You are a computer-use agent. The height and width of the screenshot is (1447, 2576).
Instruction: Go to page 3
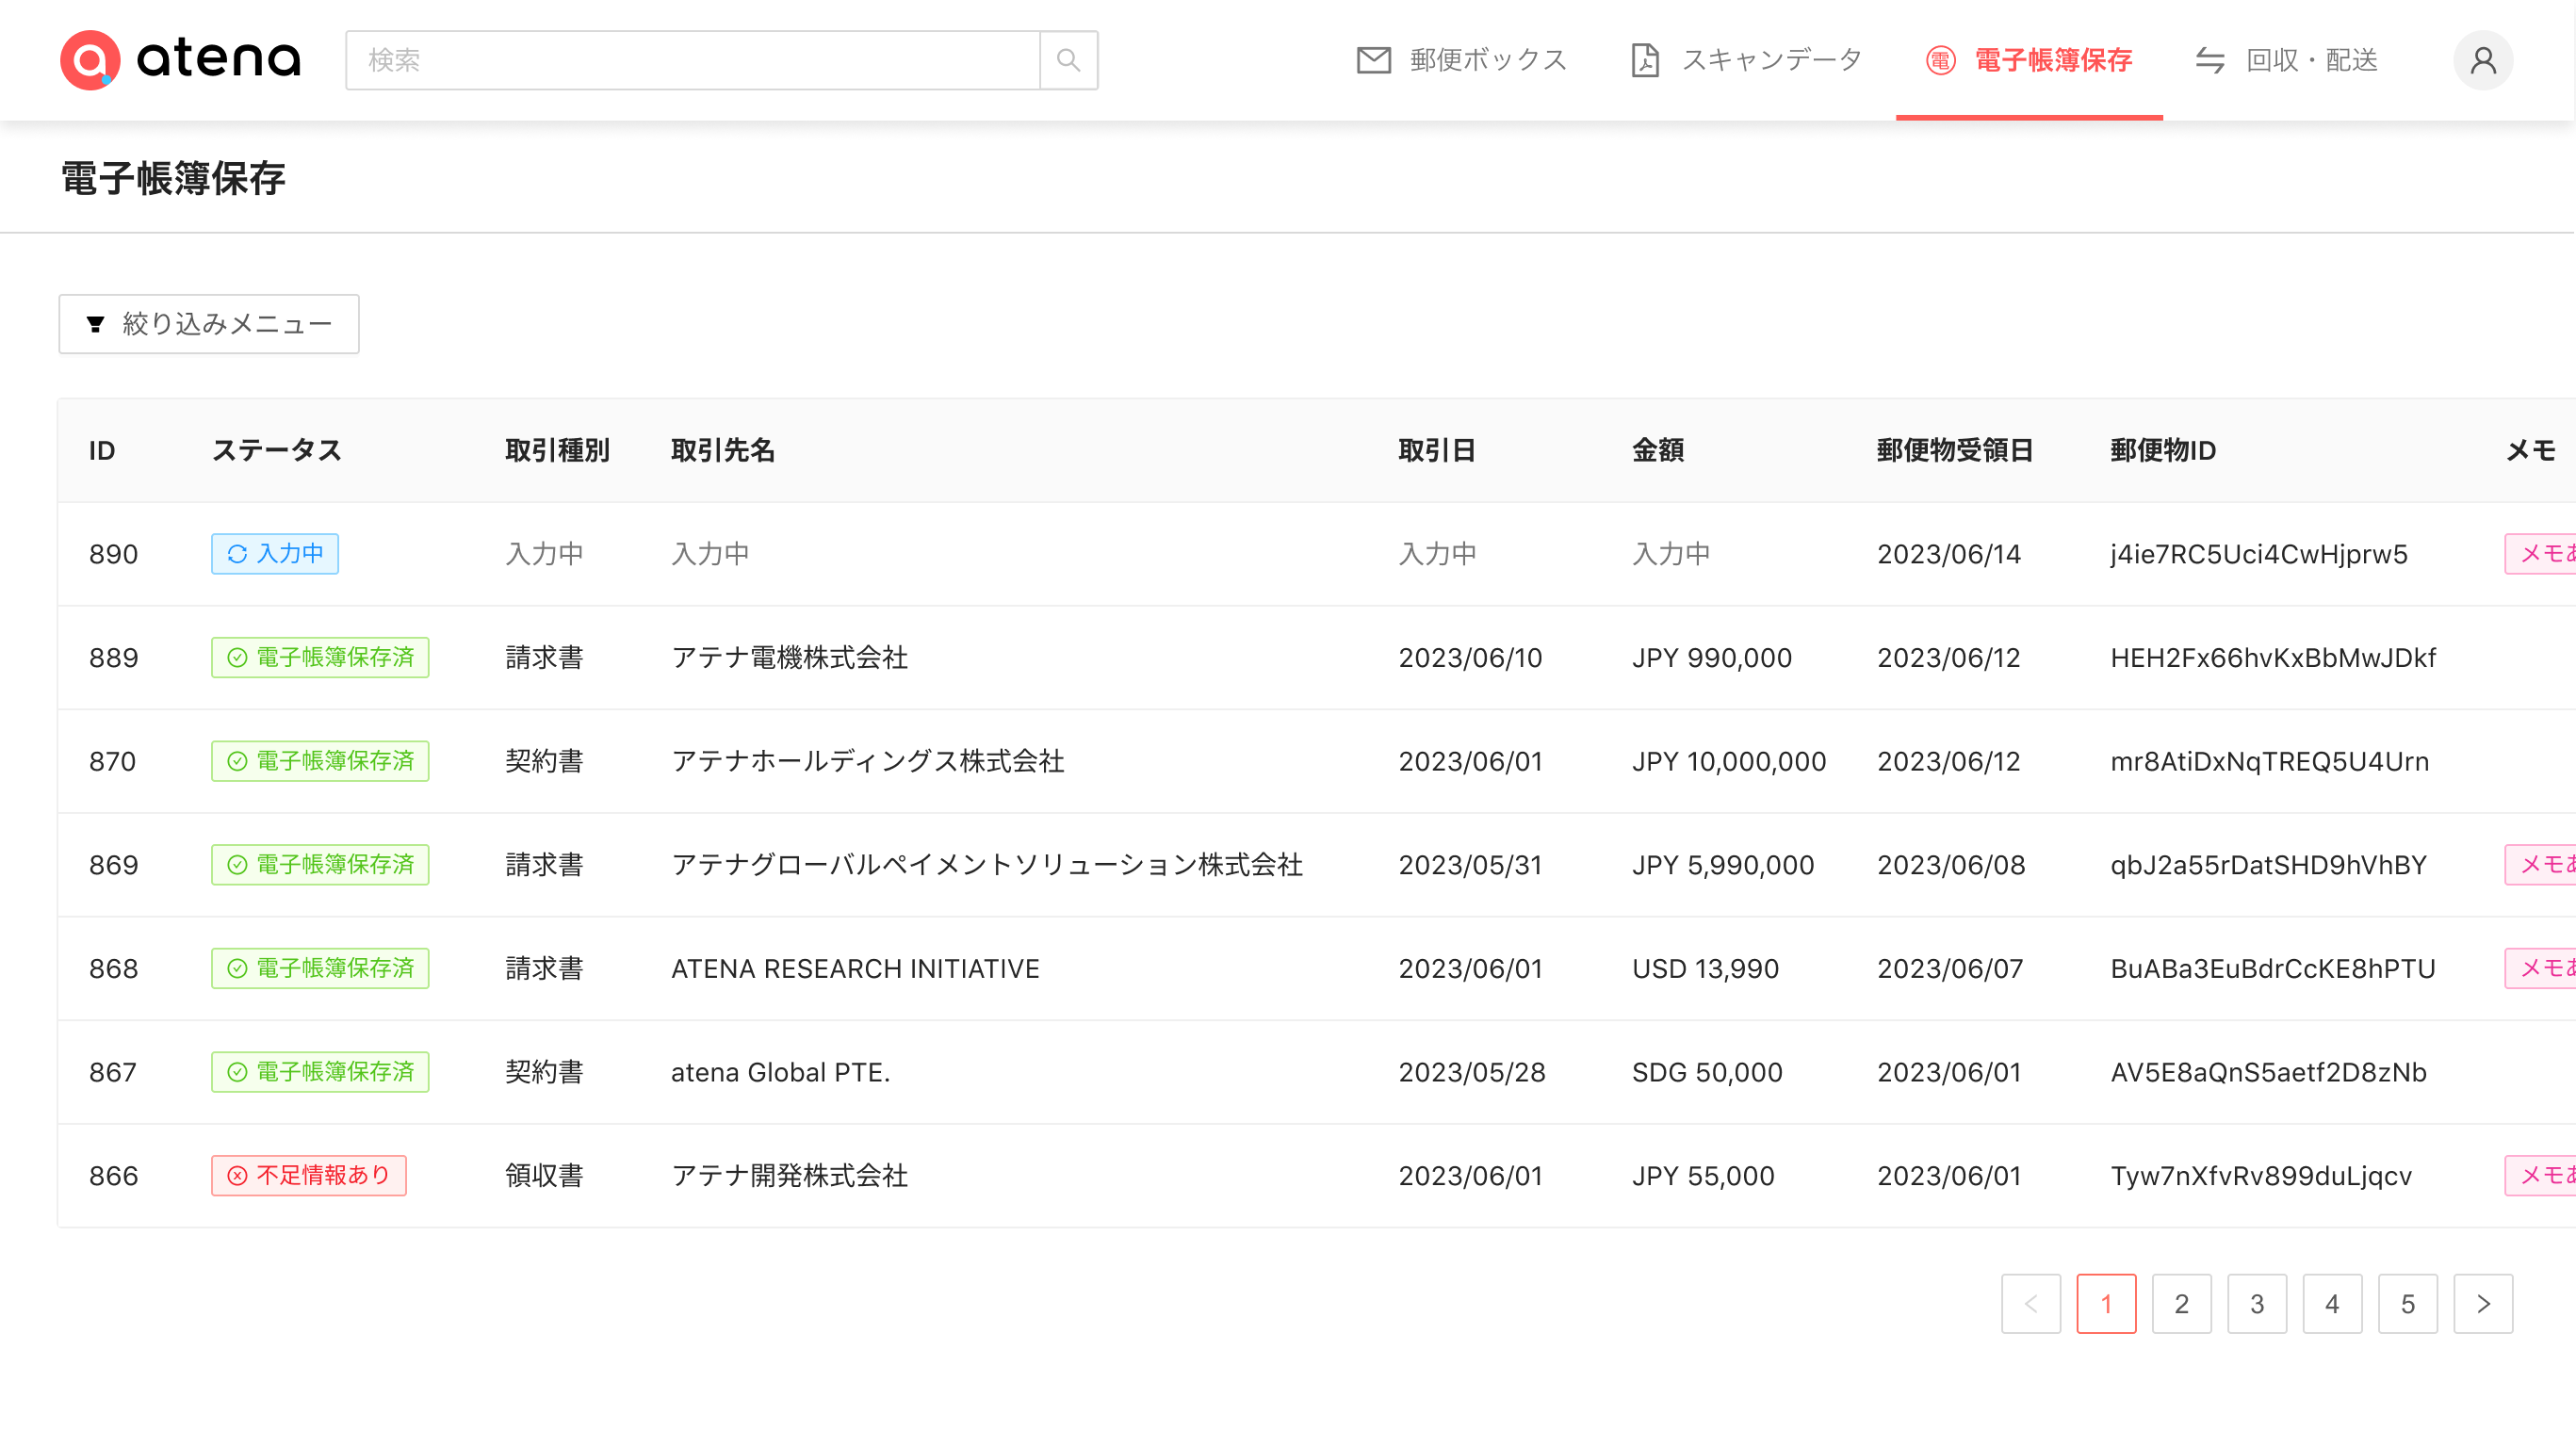pos(2256,1303)
